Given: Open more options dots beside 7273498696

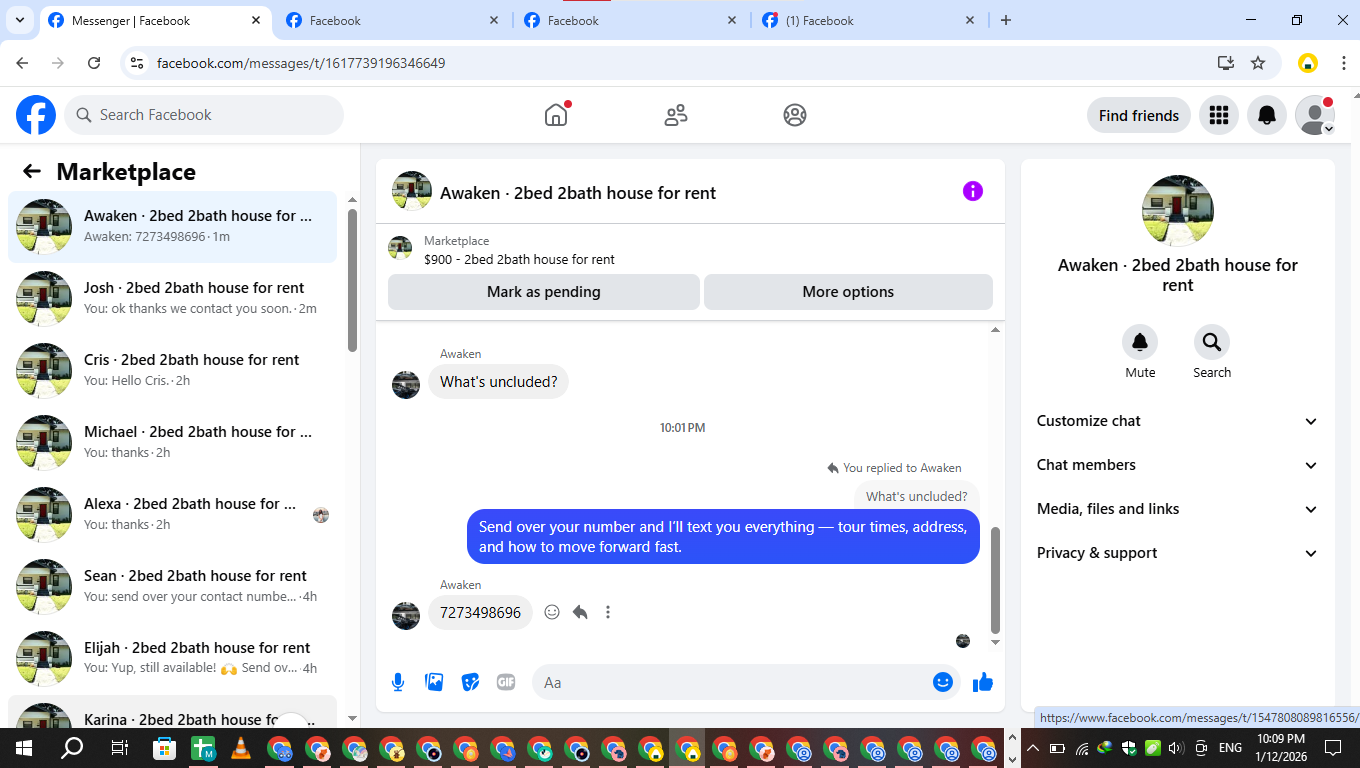Looking at the screenshot, I should point(608,612).
